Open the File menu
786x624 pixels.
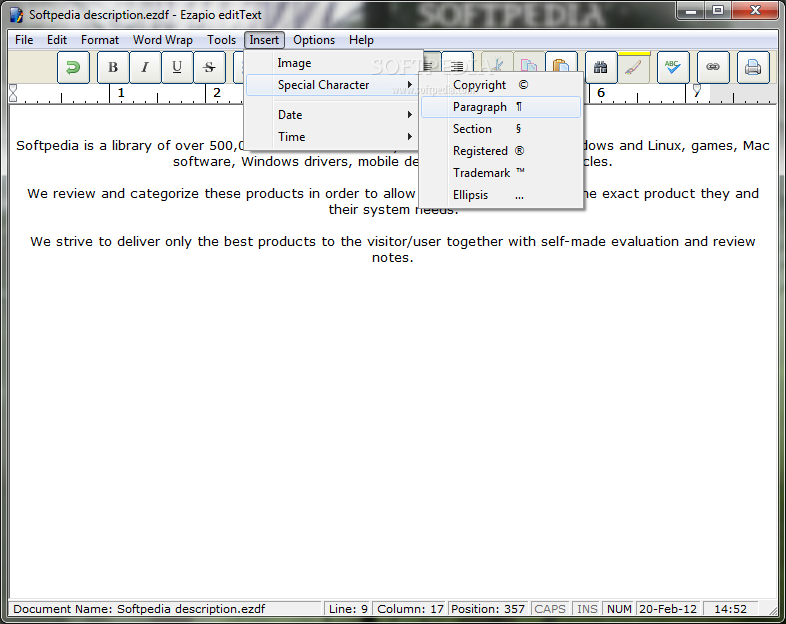click(24, 40)
